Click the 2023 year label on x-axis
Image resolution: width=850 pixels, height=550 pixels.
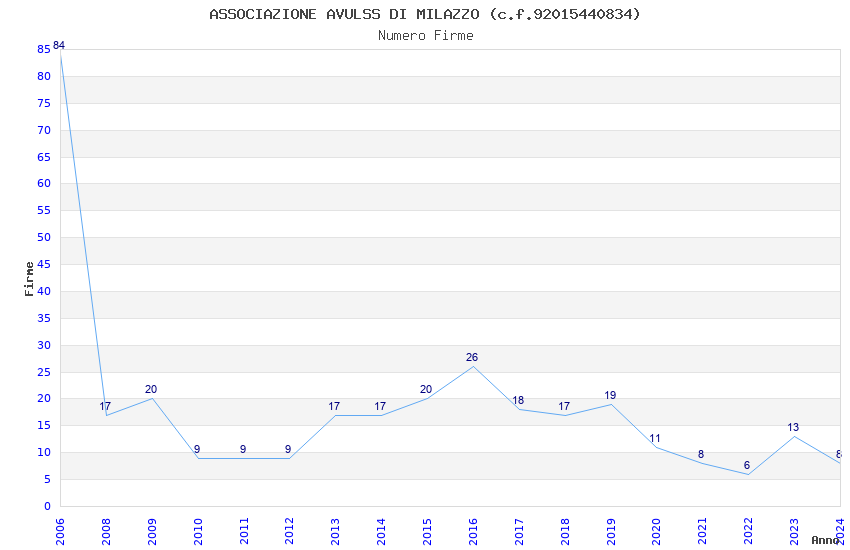pos(794,532)
